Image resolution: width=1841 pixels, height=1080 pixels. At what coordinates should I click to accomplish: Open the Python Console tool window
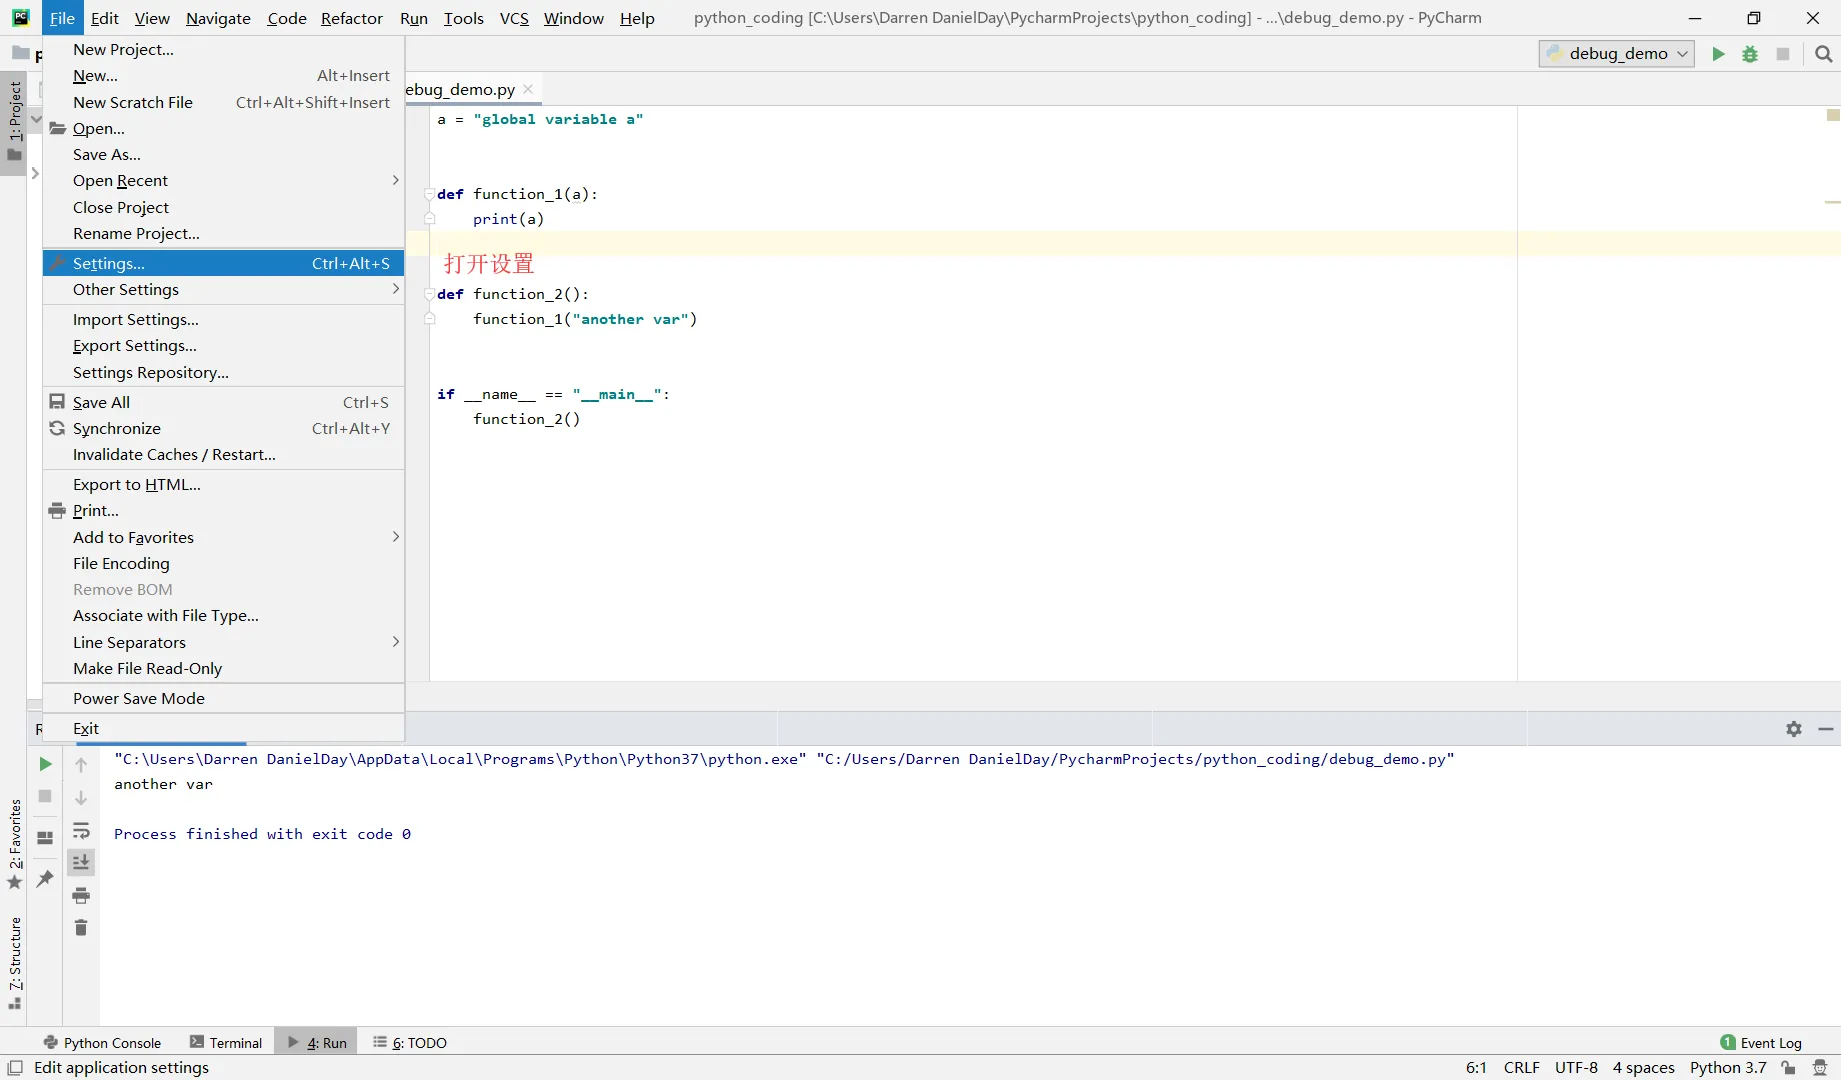tap(102, 1042)
